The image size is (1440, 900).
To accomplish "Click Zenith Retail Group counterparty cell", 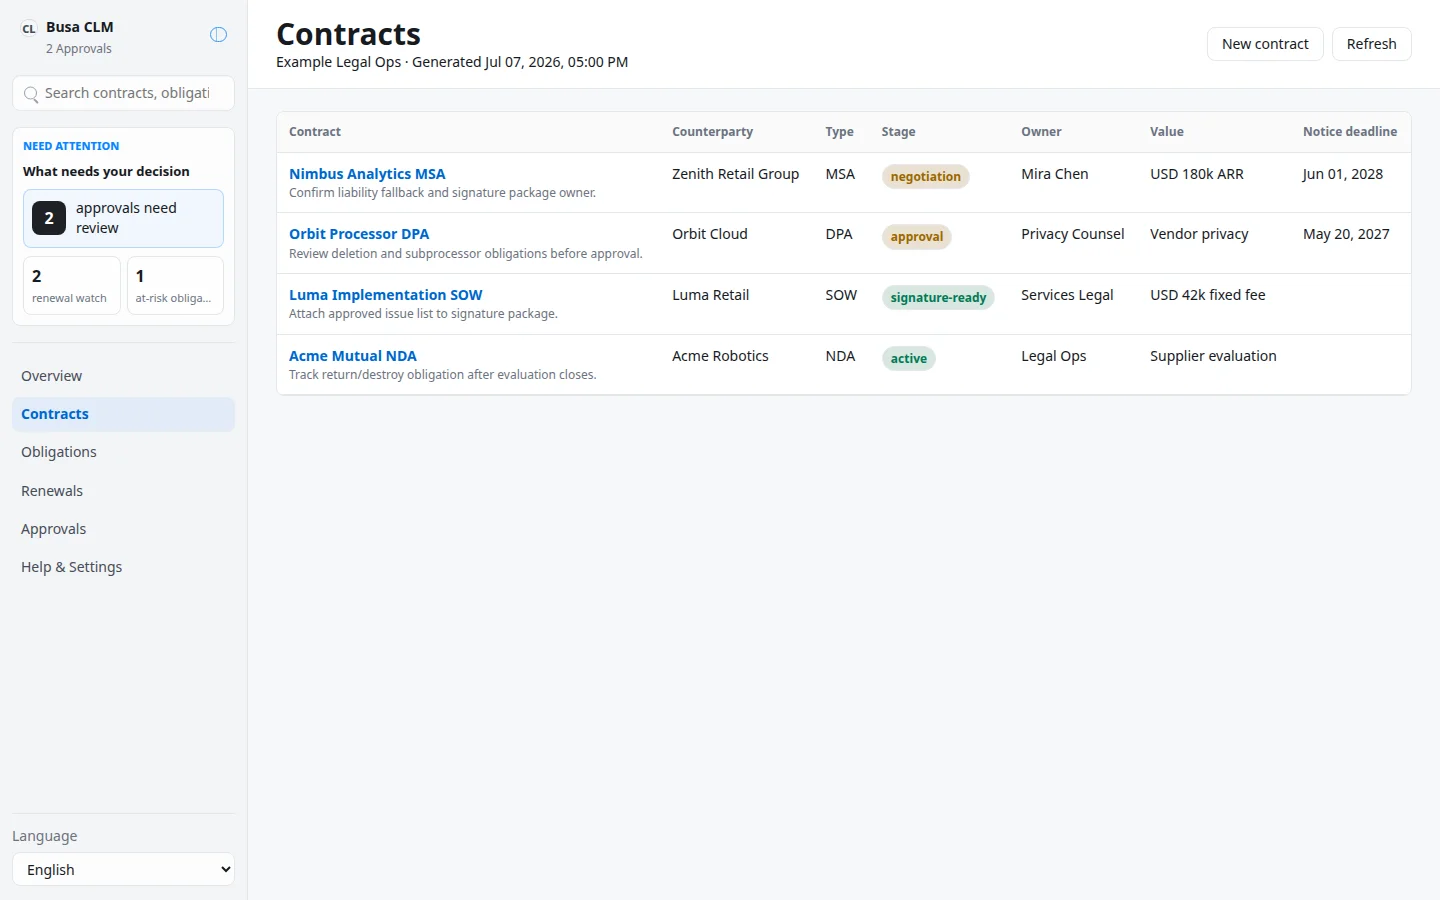I will (735, 174).
